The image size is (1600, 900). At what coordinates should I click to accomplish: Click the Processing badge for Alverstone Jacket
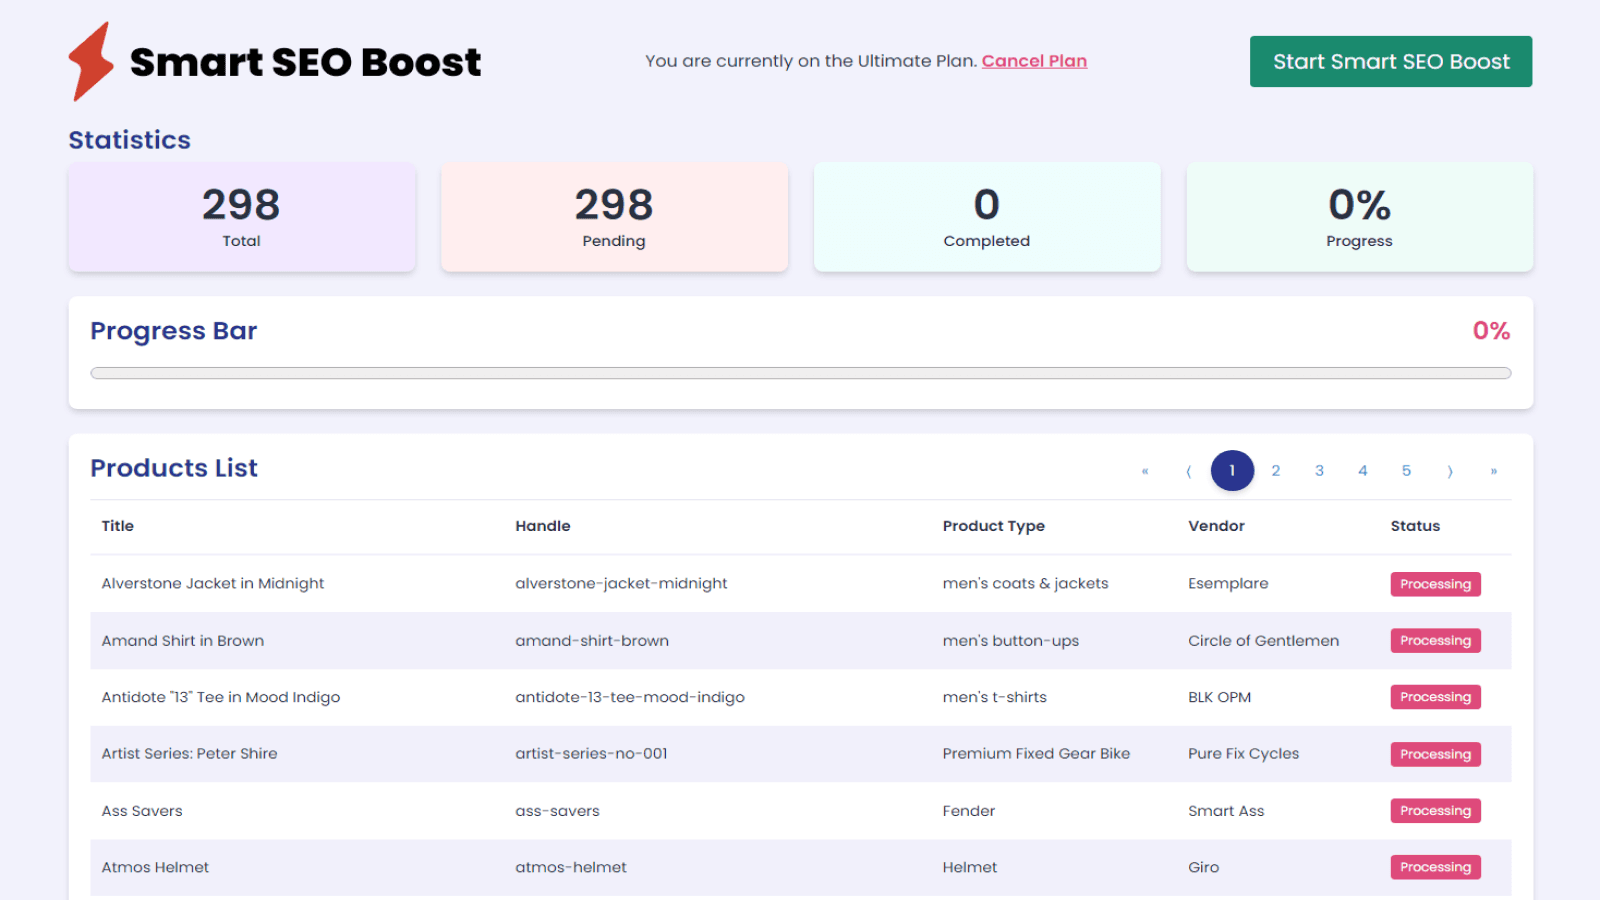click(1435, 583)
